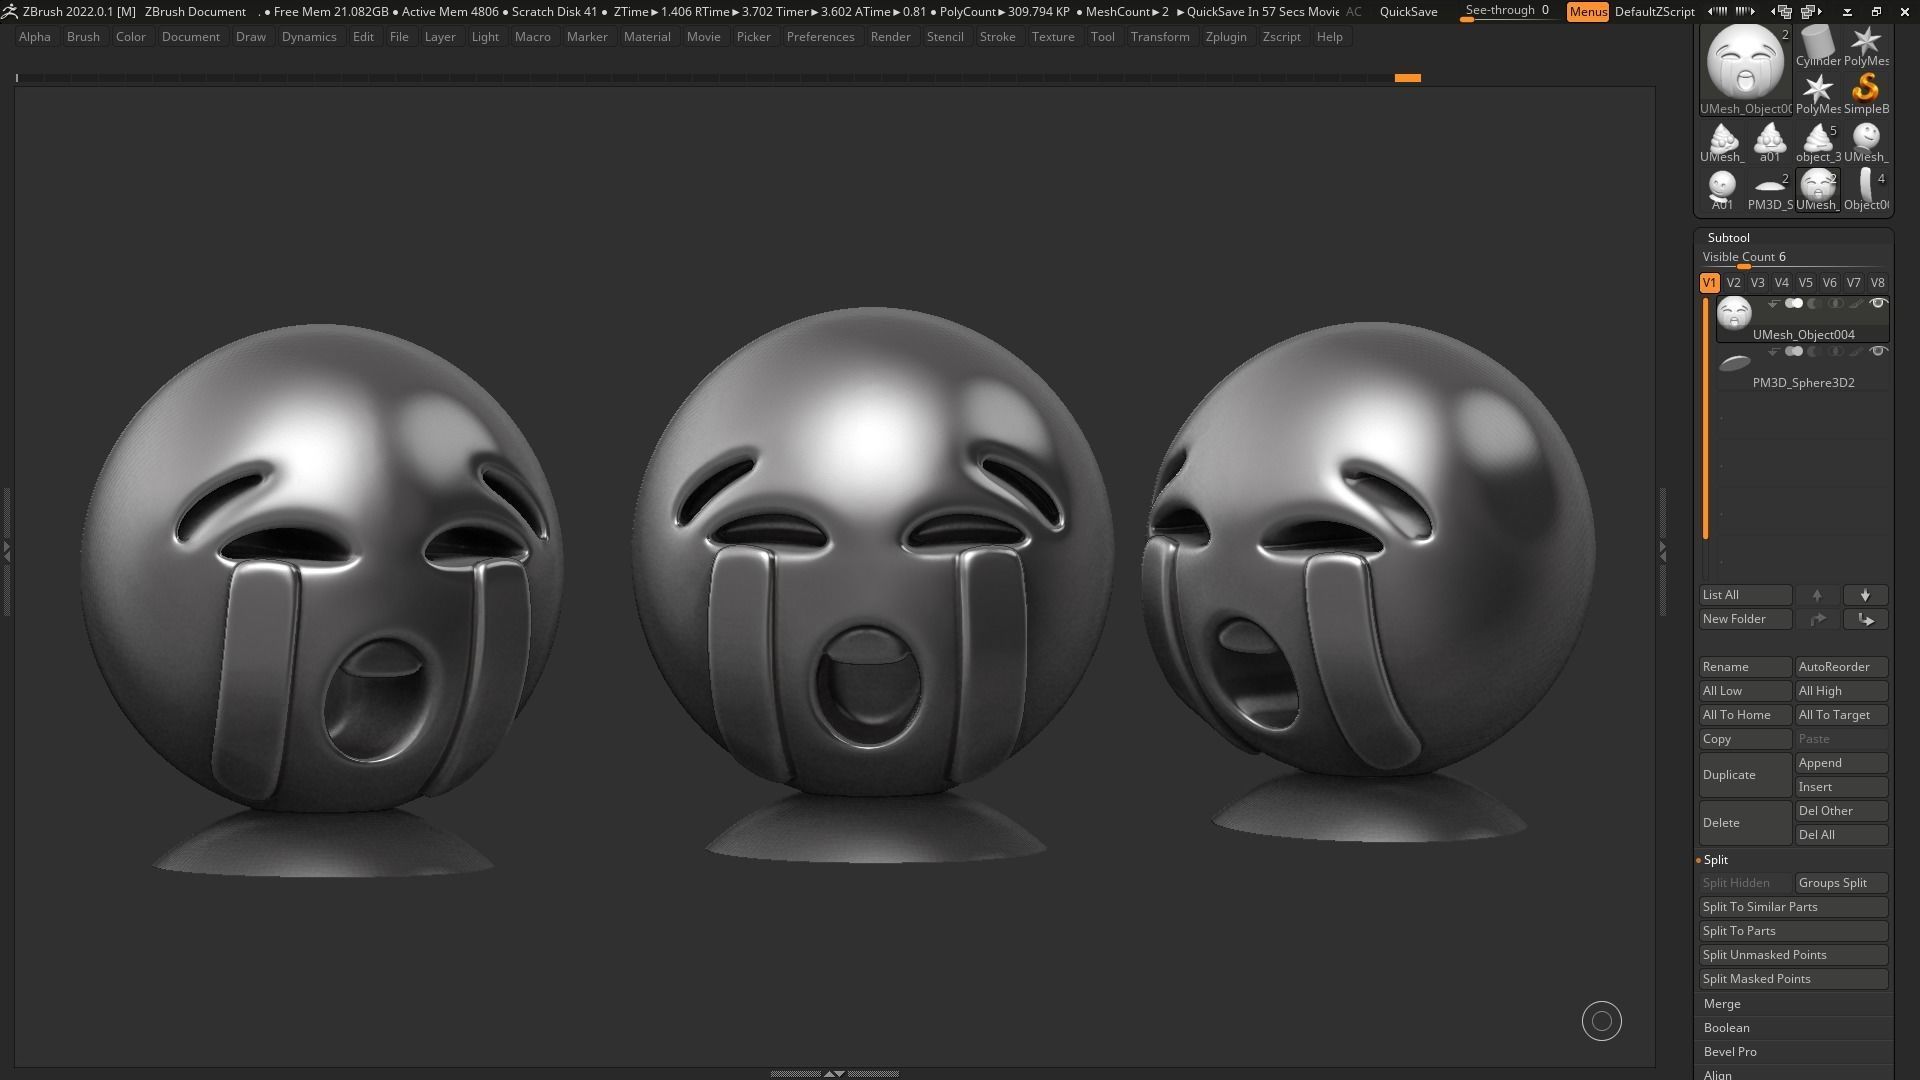Click Duplicate subtool button

pos(1745,775)
